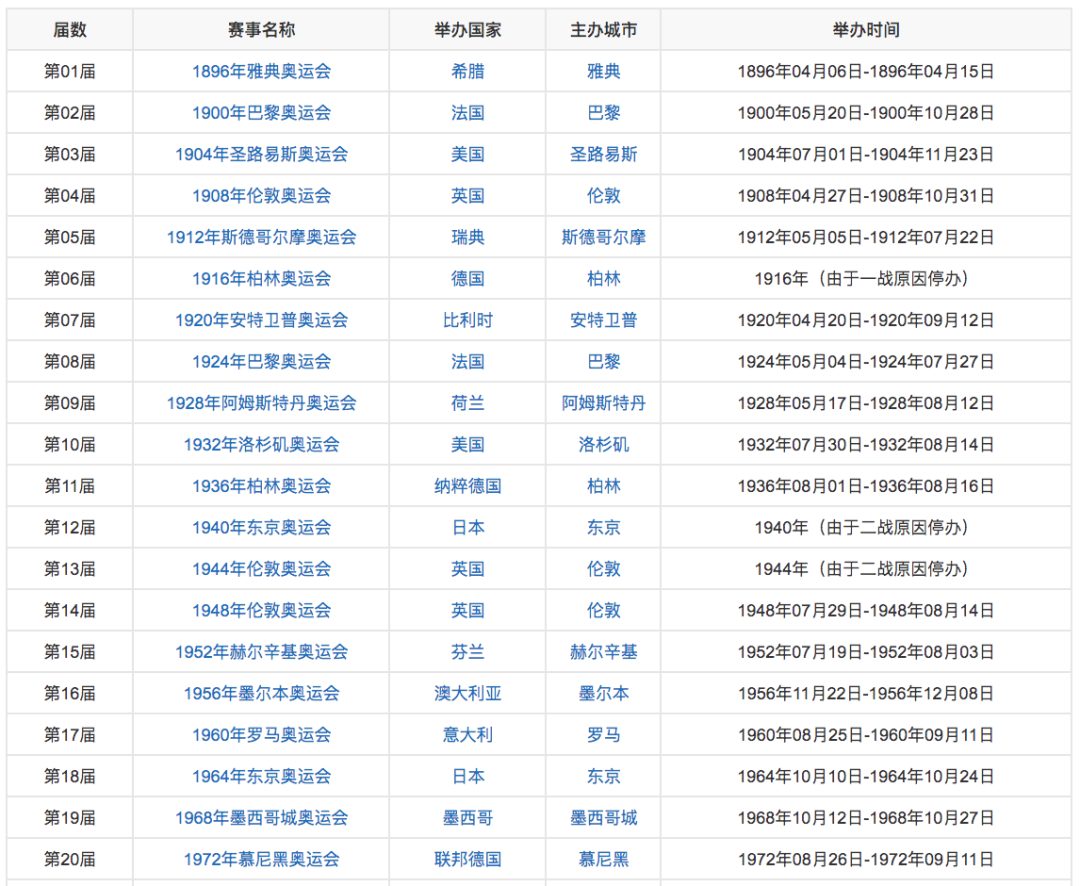The image size is (1080, 886).
Task: Click the country link 墨西哥
Action: point(468,818)
